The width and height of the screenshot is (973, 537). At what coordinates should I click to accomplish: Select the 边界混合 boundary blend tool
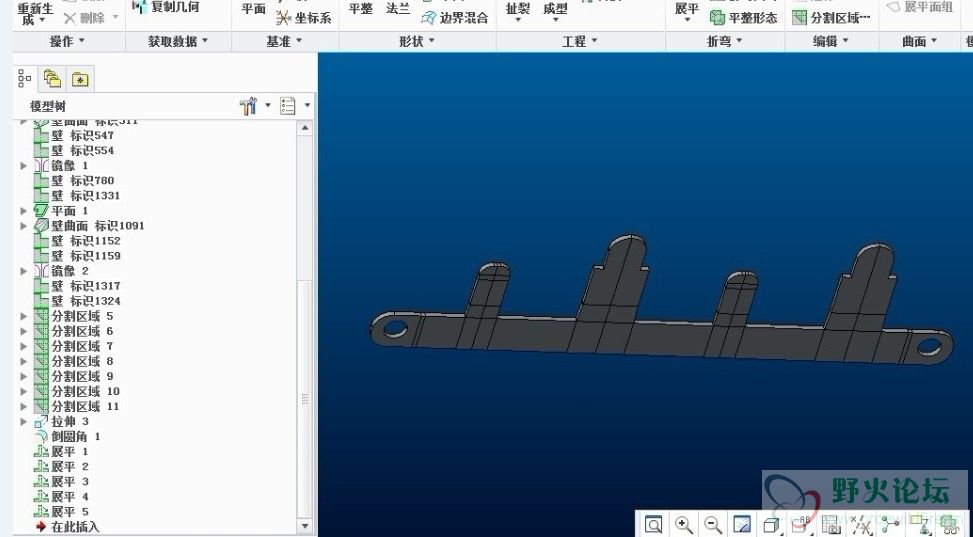(455, 18)
